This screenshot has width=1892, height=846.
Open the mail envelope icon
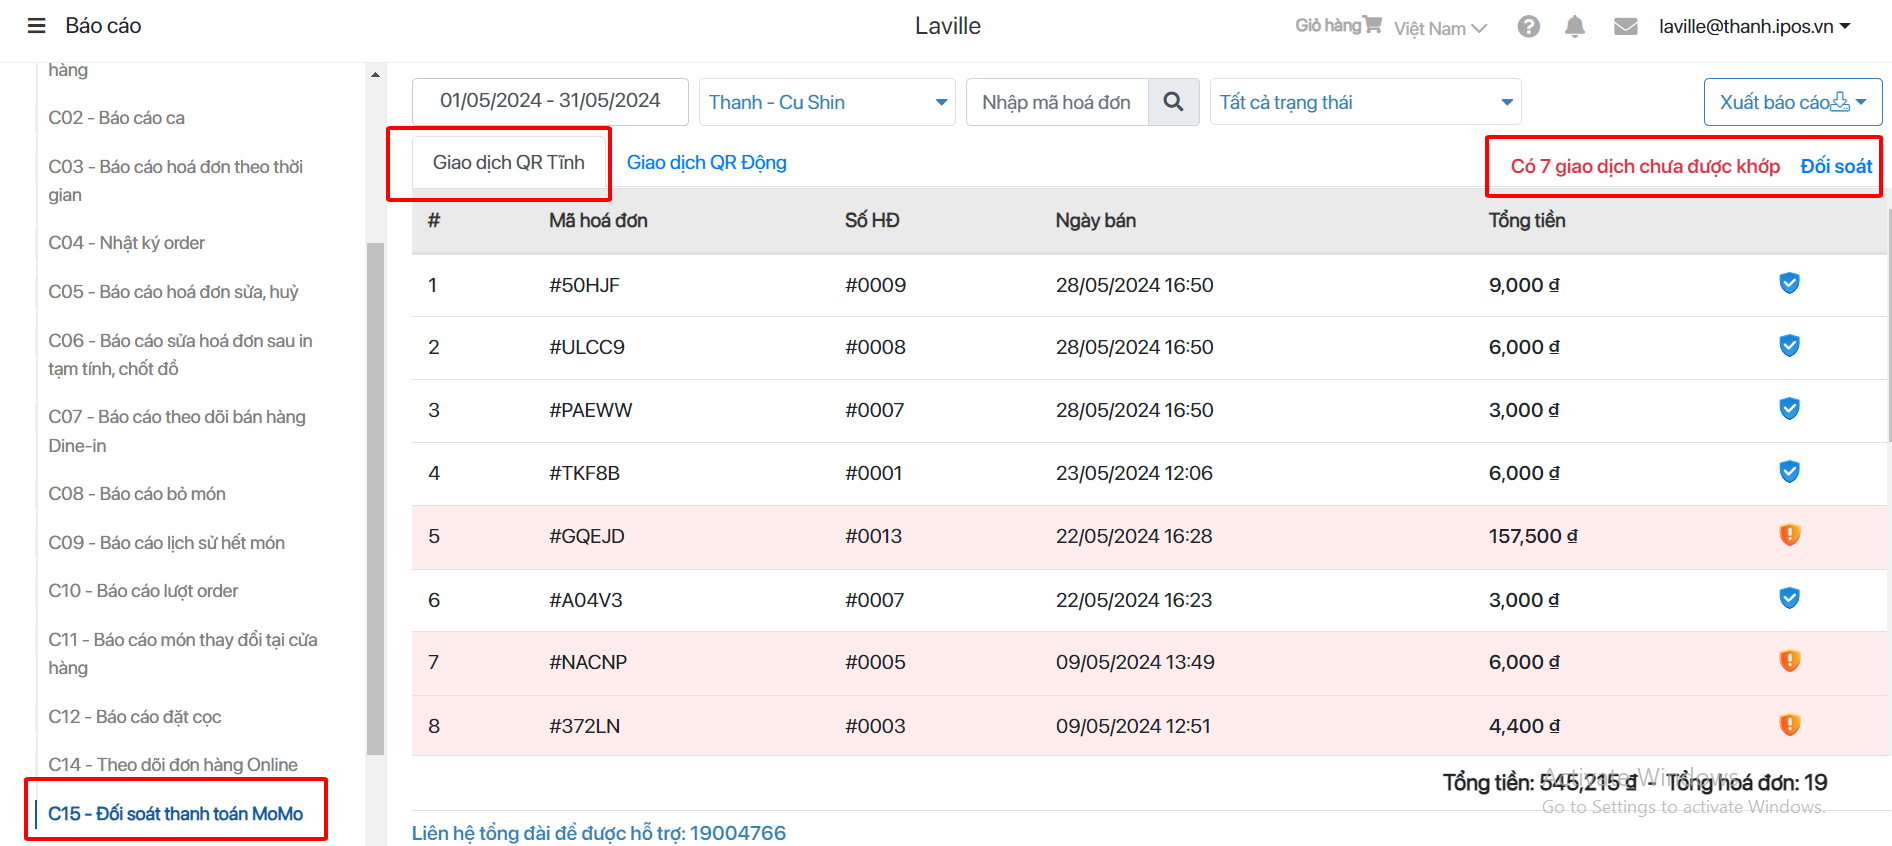click(1625, 27)
